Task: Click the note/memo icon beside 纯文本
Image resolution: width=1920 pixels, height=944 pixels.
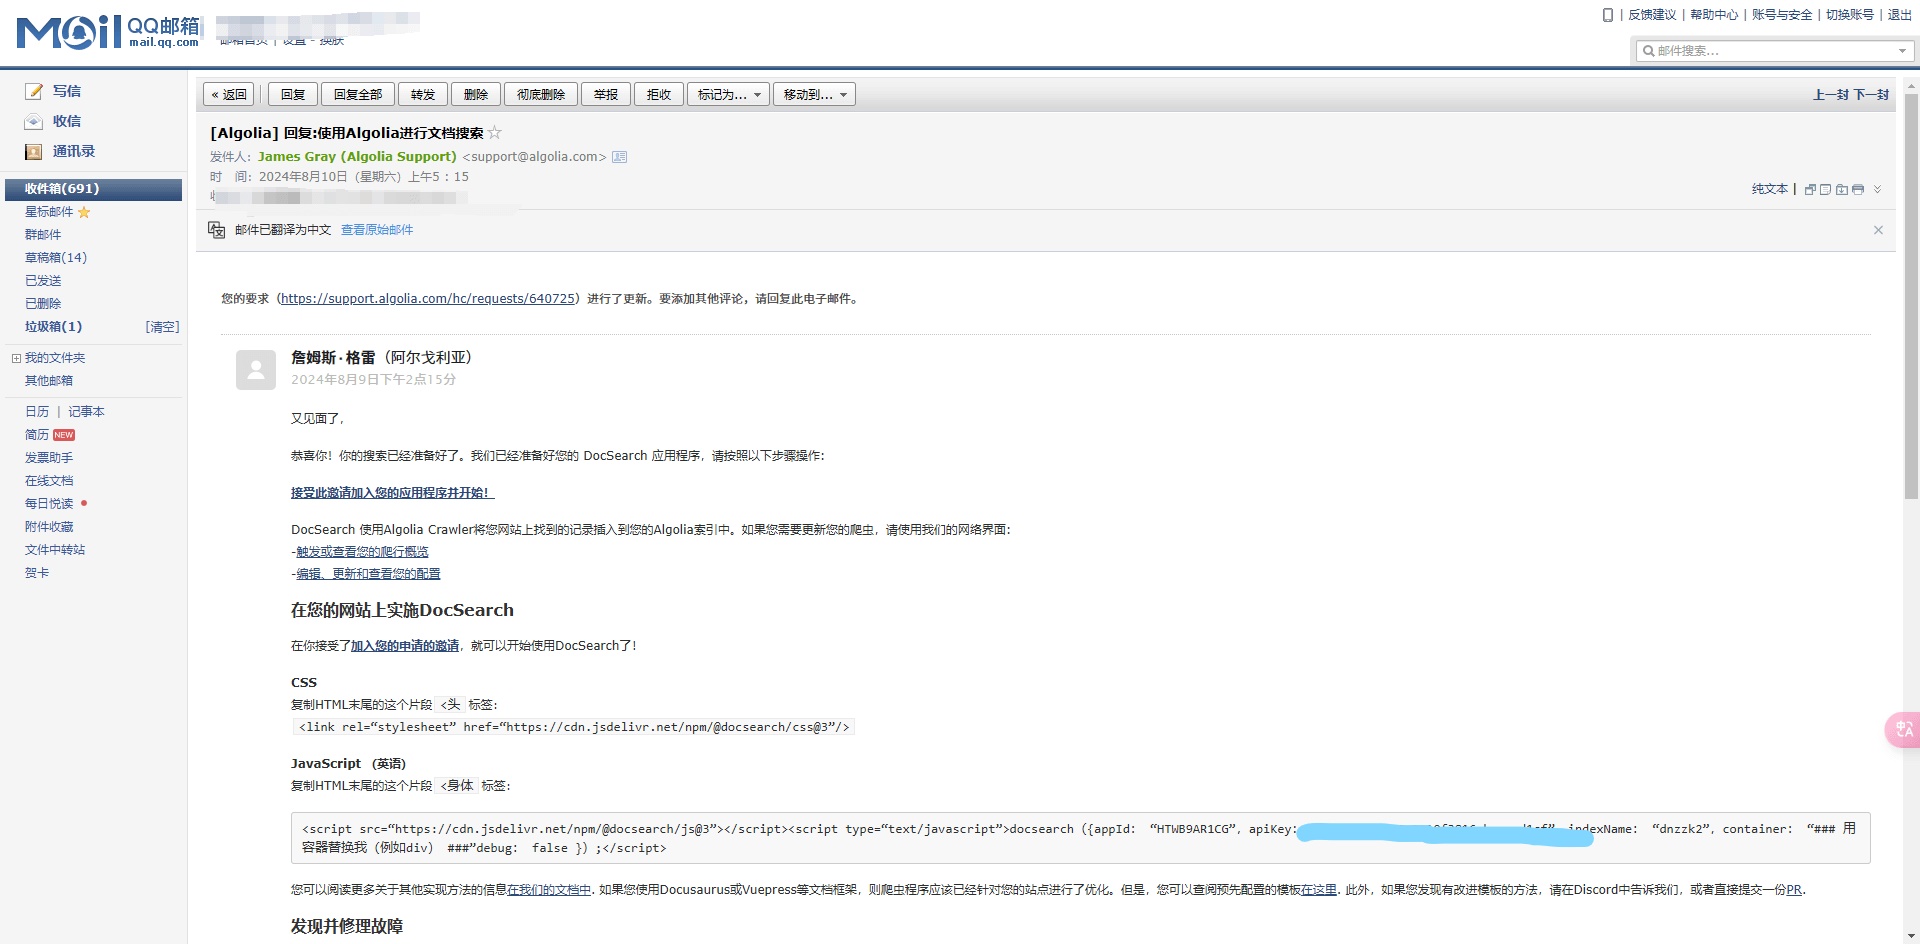Action: (x=1826, y=189)
